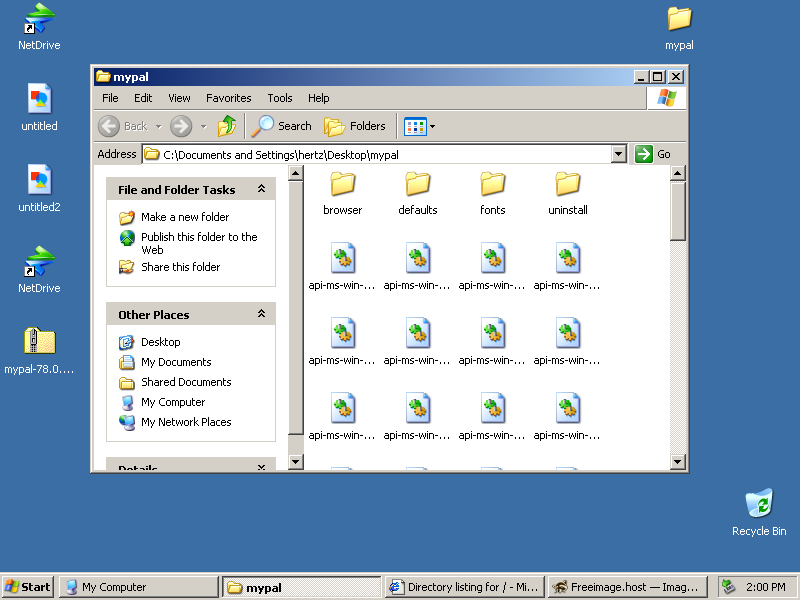The width and height of the screenshot is (800, 600).
Task: Open the uninstall folder
Action: tap(567, 193)
